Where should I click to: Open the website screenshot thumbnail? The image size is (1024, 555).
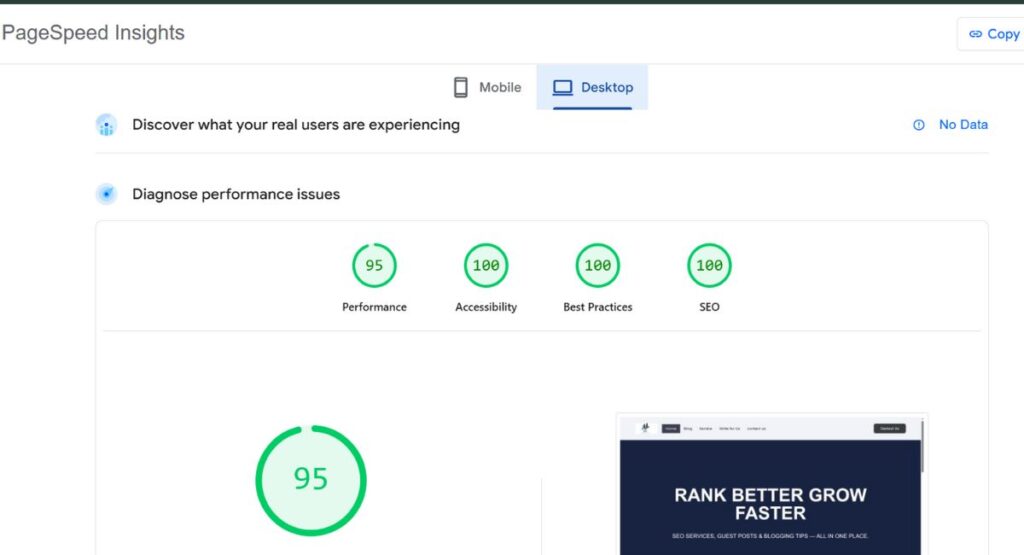tap(770, 490)
